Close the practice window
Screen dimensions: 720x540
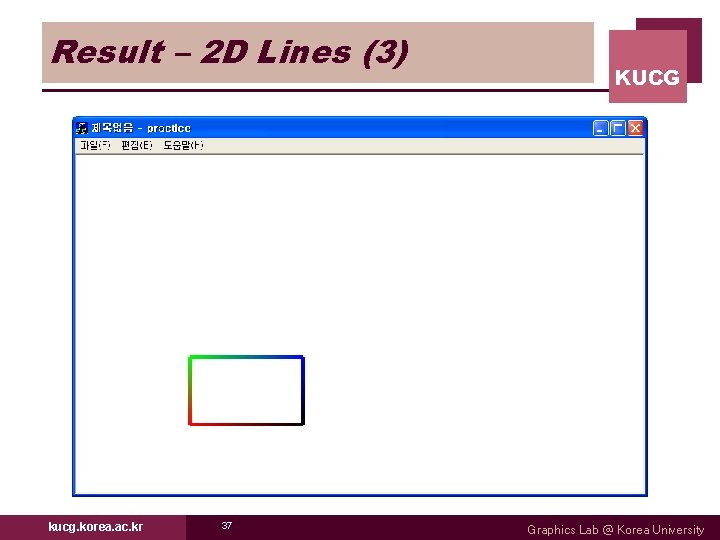pyautogui.click(x=635, y=128)
